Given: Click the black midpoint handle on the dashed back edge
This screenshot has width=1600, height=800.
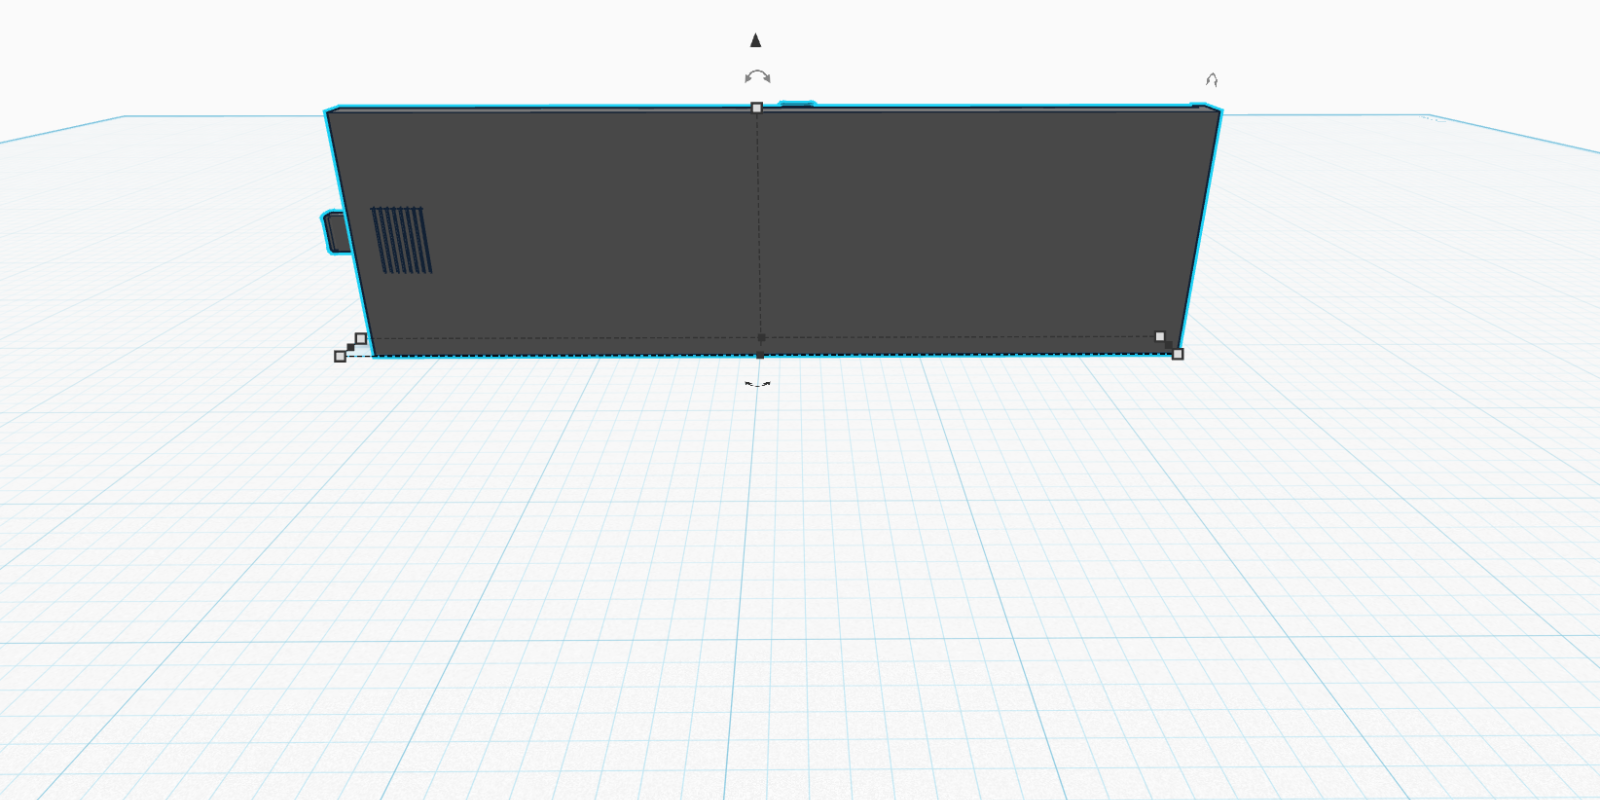Looking at the screenshot, I should coord(761,338).
